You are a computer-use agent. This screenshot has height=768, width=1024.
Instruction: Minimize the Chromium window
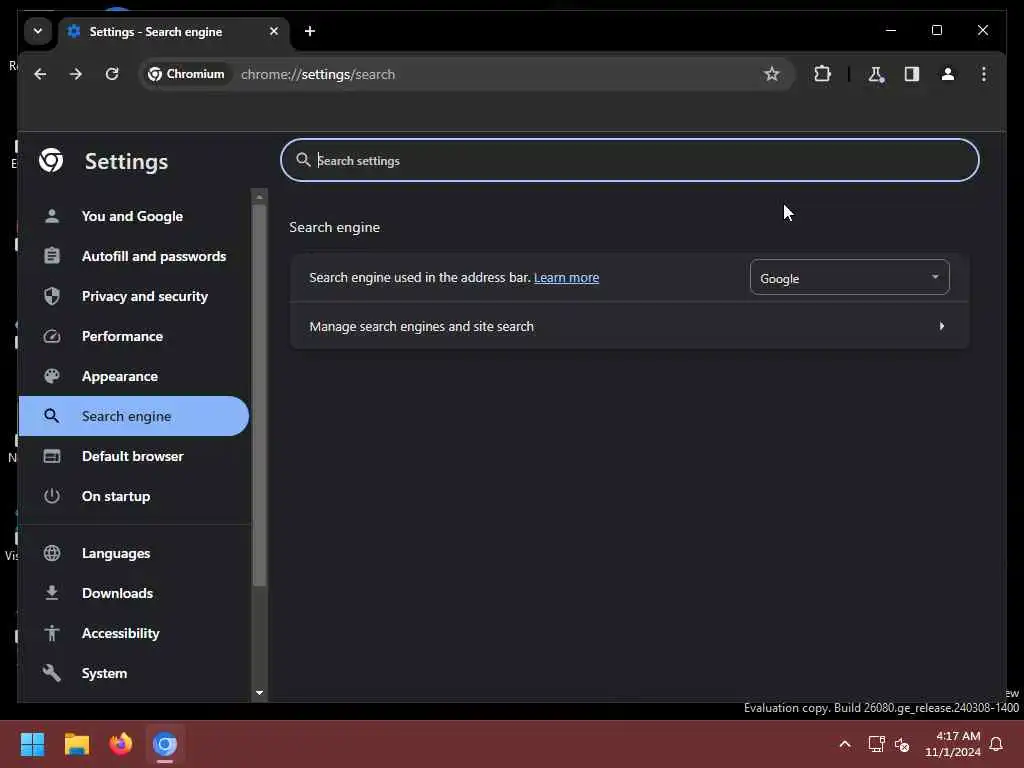(891, 31)
